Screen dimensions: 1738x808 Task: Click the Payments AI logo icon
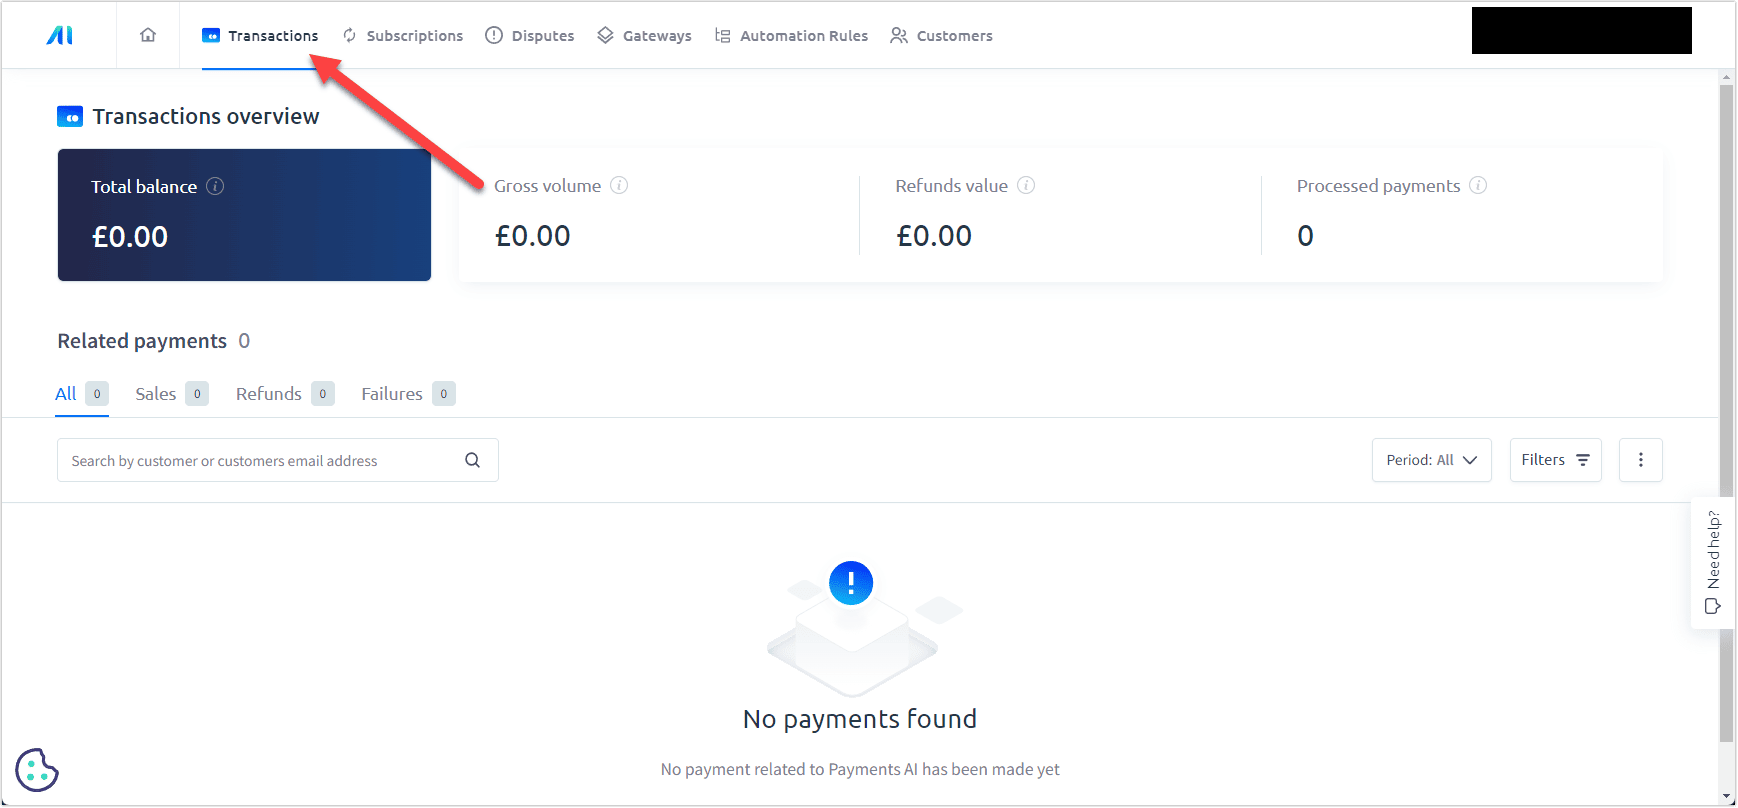(58, 34)
